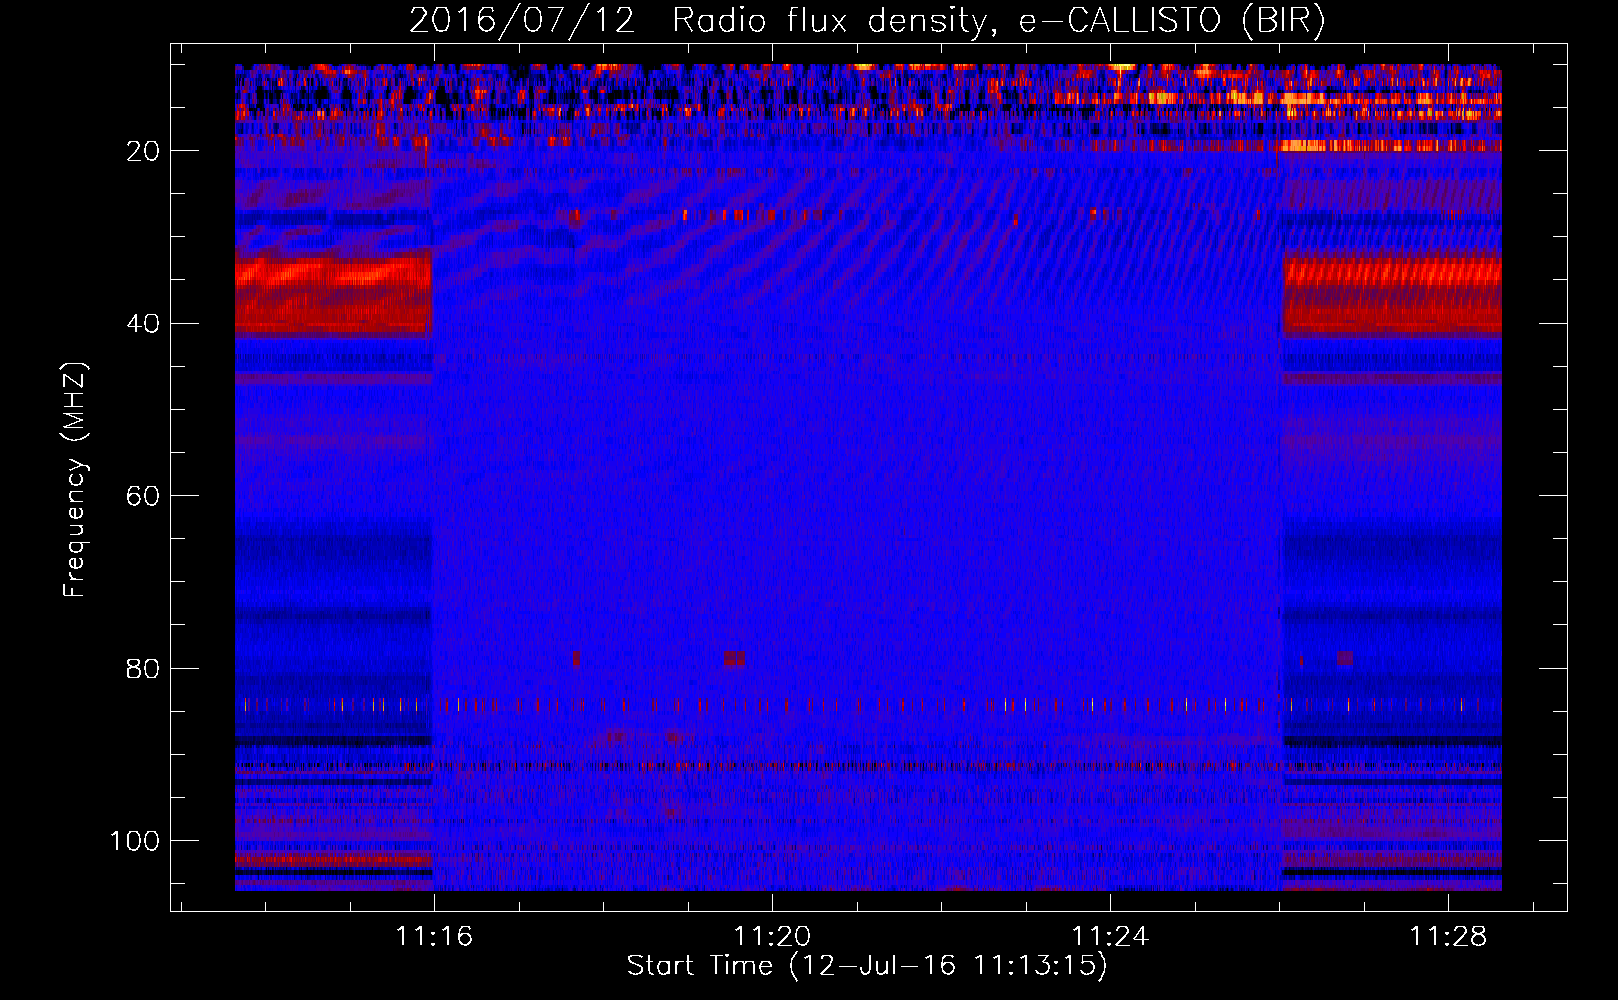This screenshot has height=1000, width=1618.
Task: Click the 80 MHz frequency tick label
Action: click(143, 668)
